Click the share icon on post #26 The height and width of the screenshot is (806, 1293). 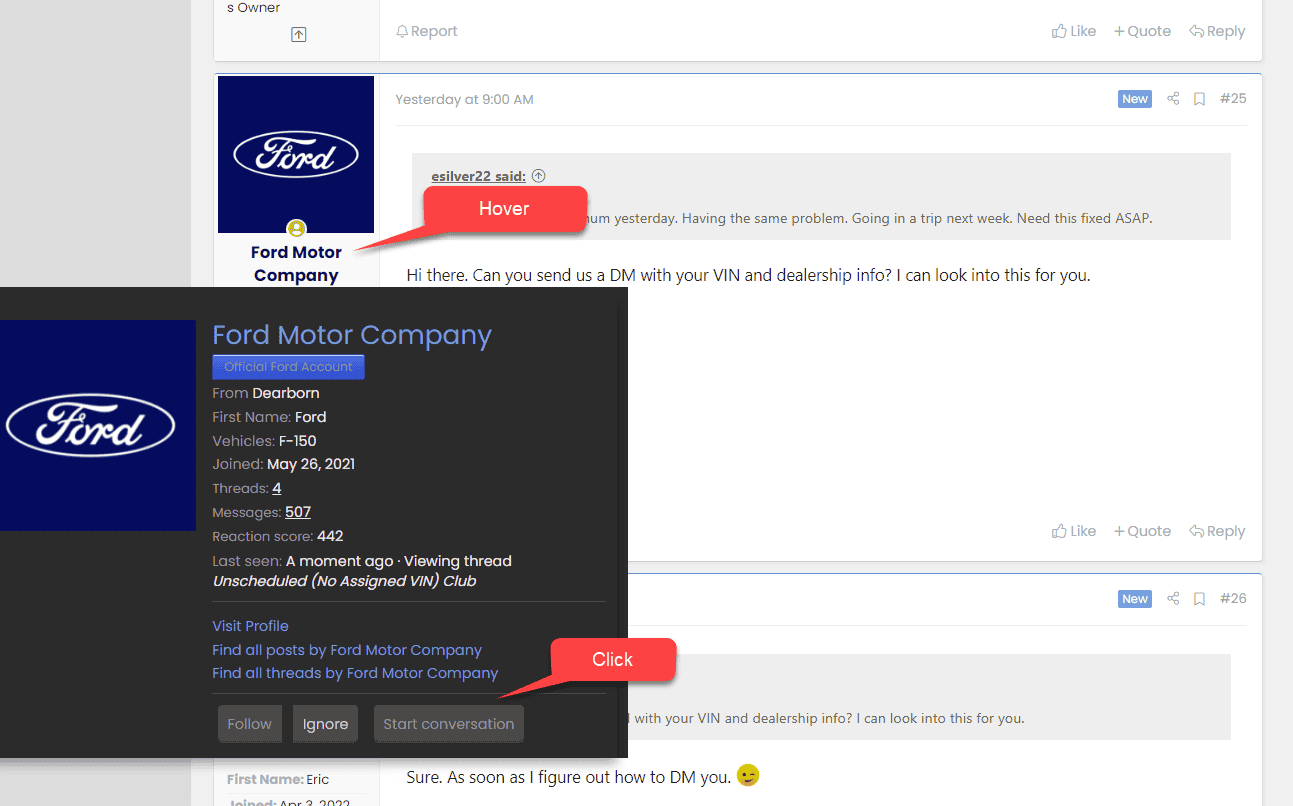click(1173, 599)
